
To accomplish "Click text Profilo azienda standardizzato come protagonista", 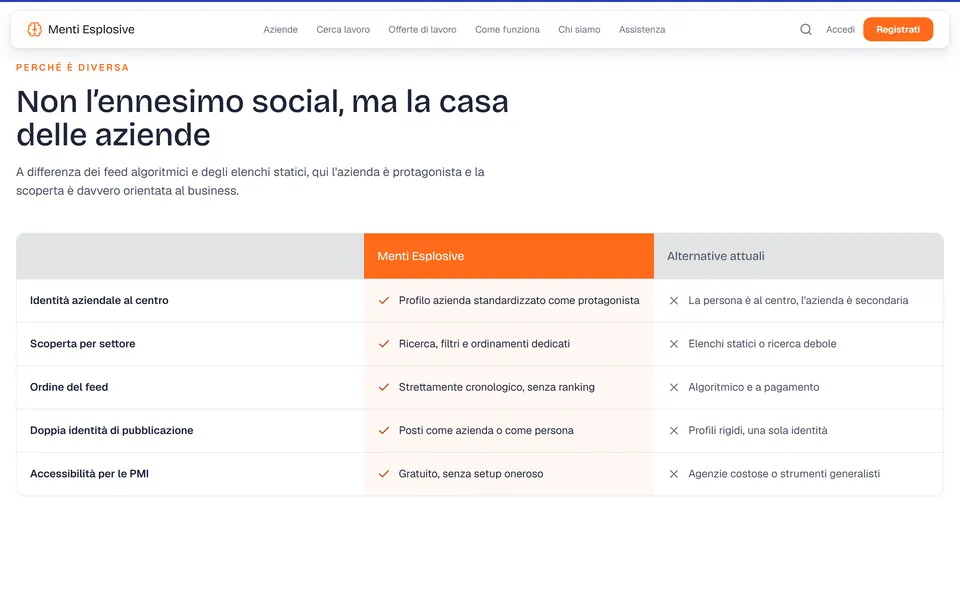I will pos(519,301).
